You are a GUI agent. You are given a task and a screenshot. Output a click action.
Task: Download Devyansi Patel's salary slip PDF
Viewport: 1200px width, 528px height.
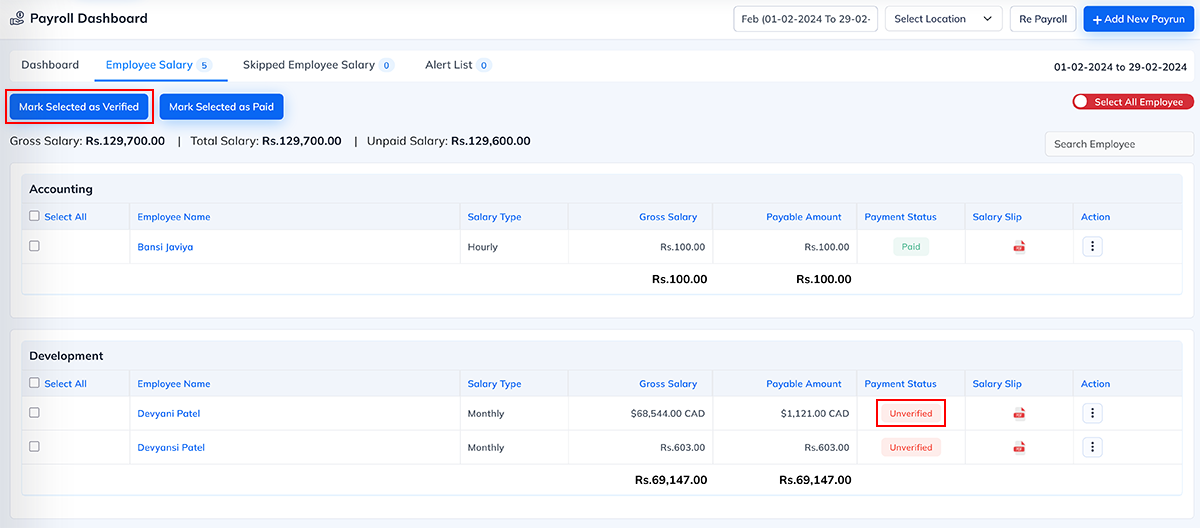click(x=1019, y=448)
